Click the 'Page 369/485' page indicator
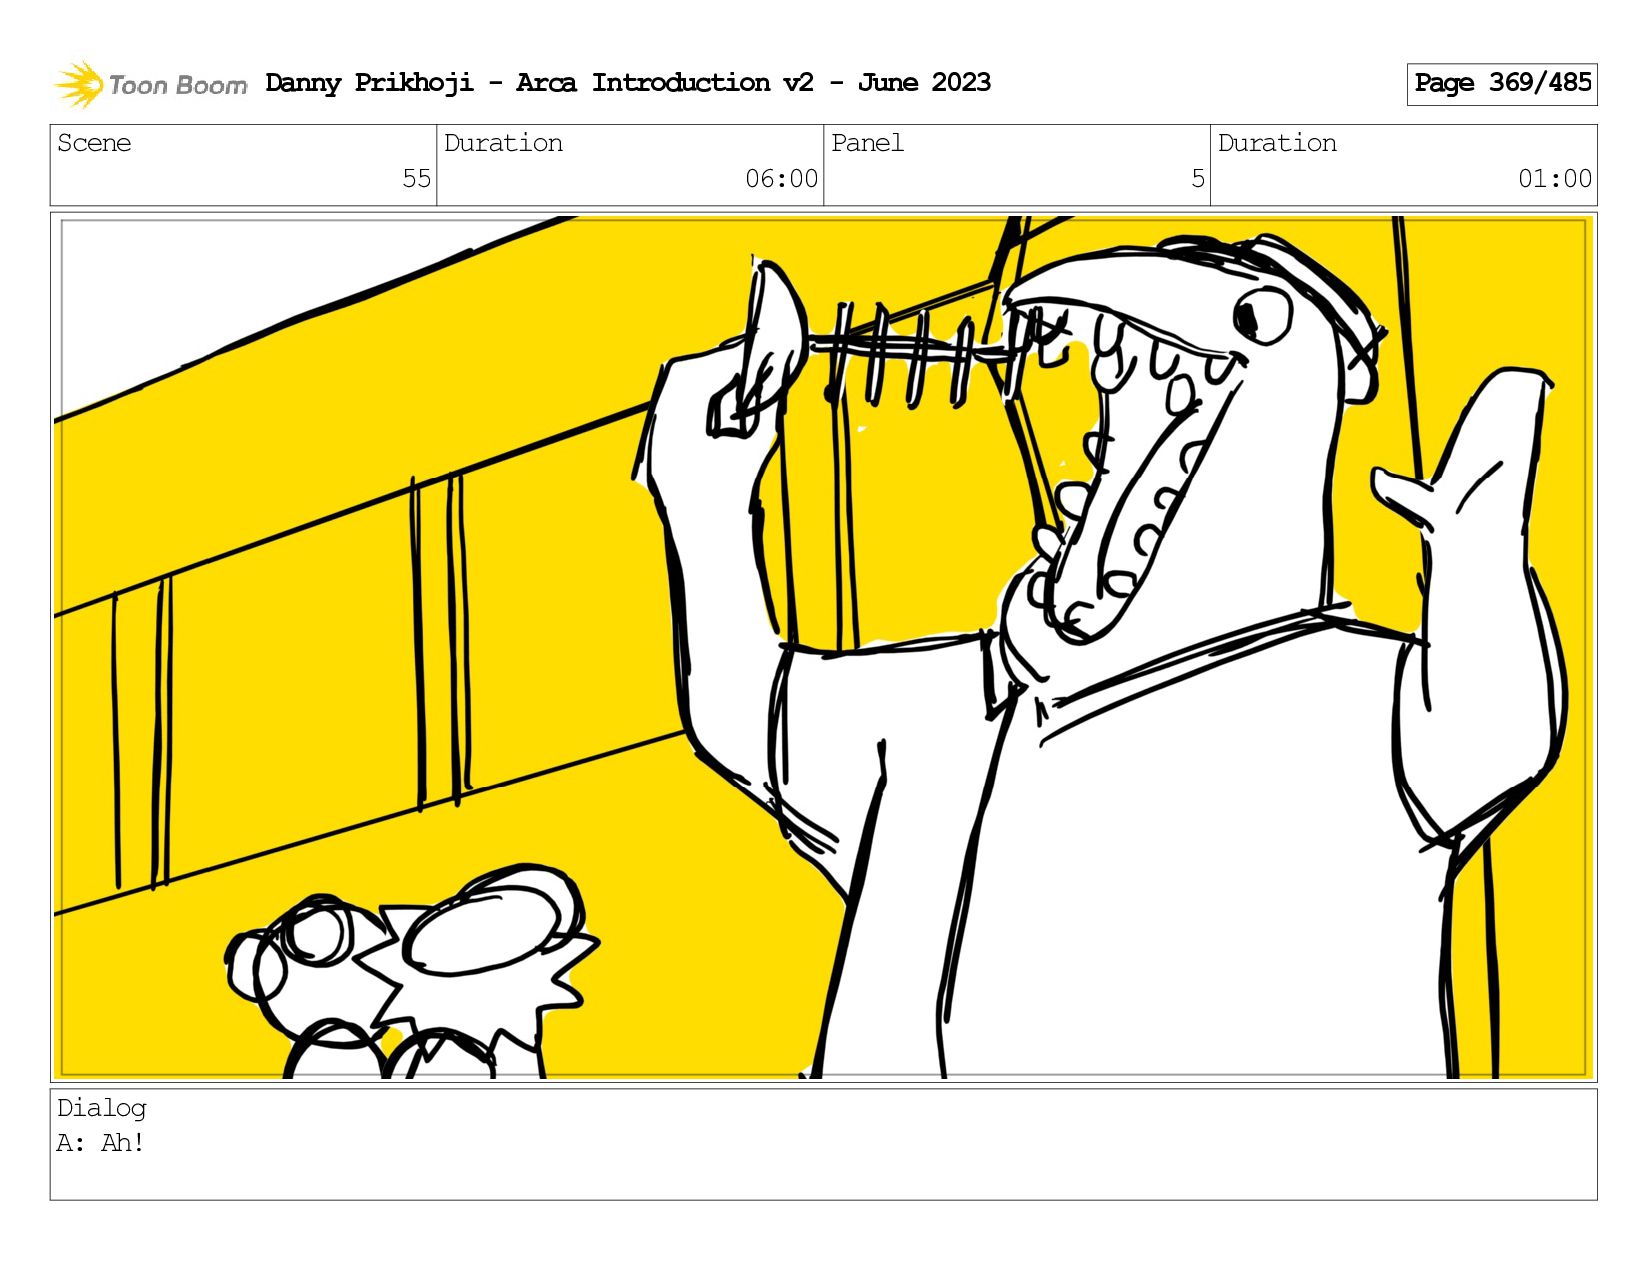1650x1275 pixels. [1502, 84]
